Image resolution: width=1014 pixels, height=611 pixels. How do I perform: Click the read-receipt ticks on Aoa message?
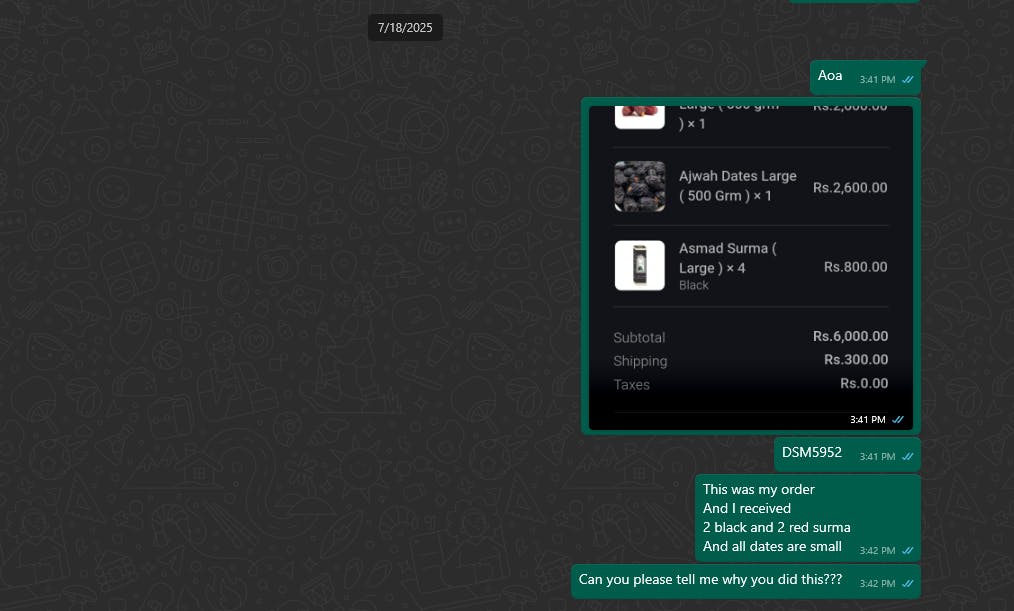pyautogui.click(x=908, y=80)
